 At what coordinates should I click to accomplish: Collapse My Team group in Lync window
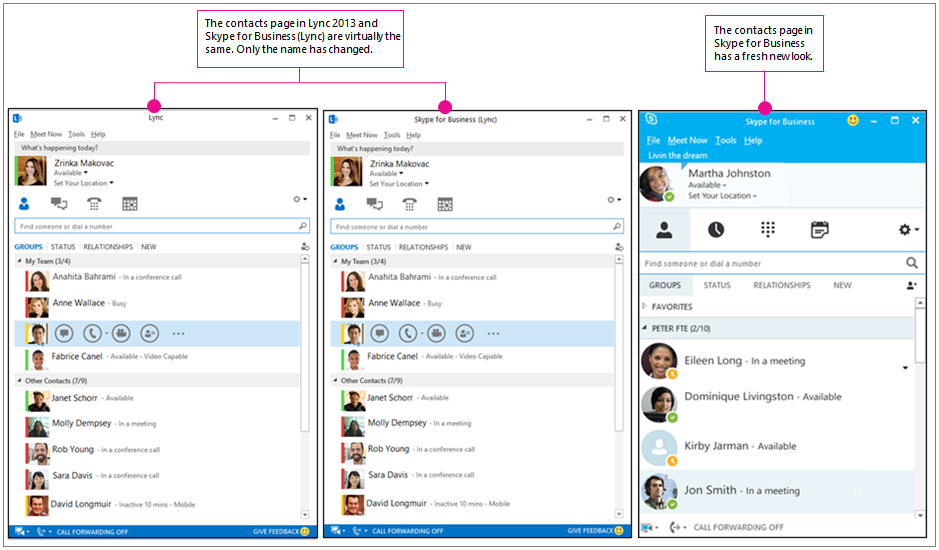click(19, 261)
